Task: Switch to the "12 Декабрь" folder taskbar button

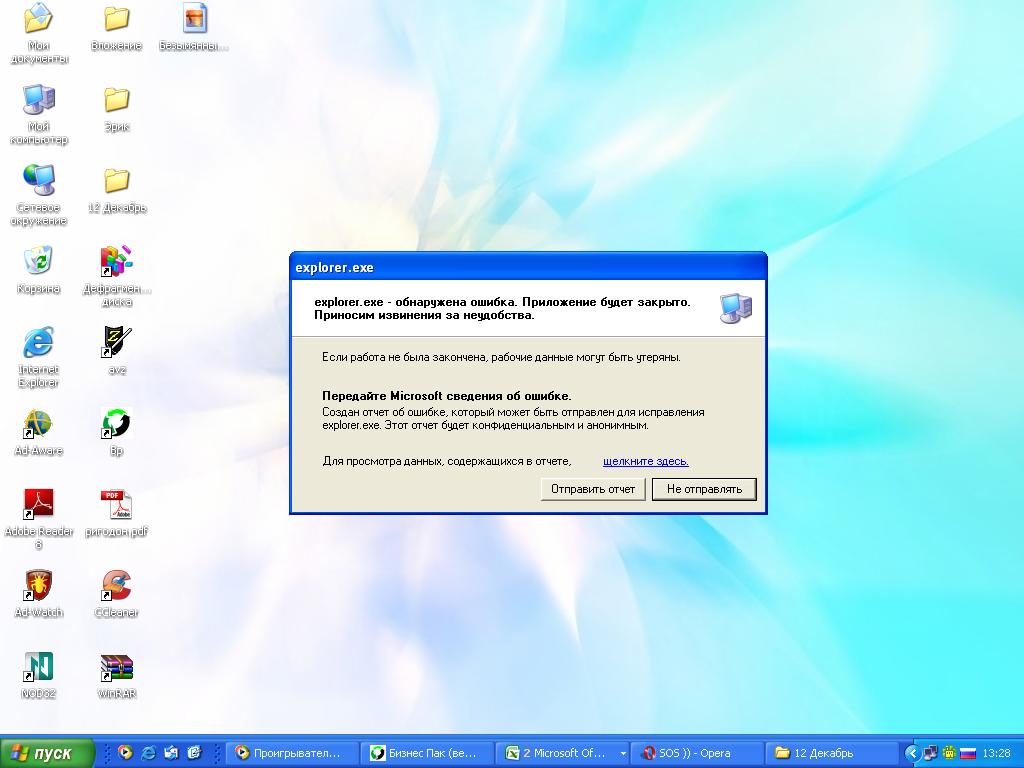Action: (x=831, y=753)
